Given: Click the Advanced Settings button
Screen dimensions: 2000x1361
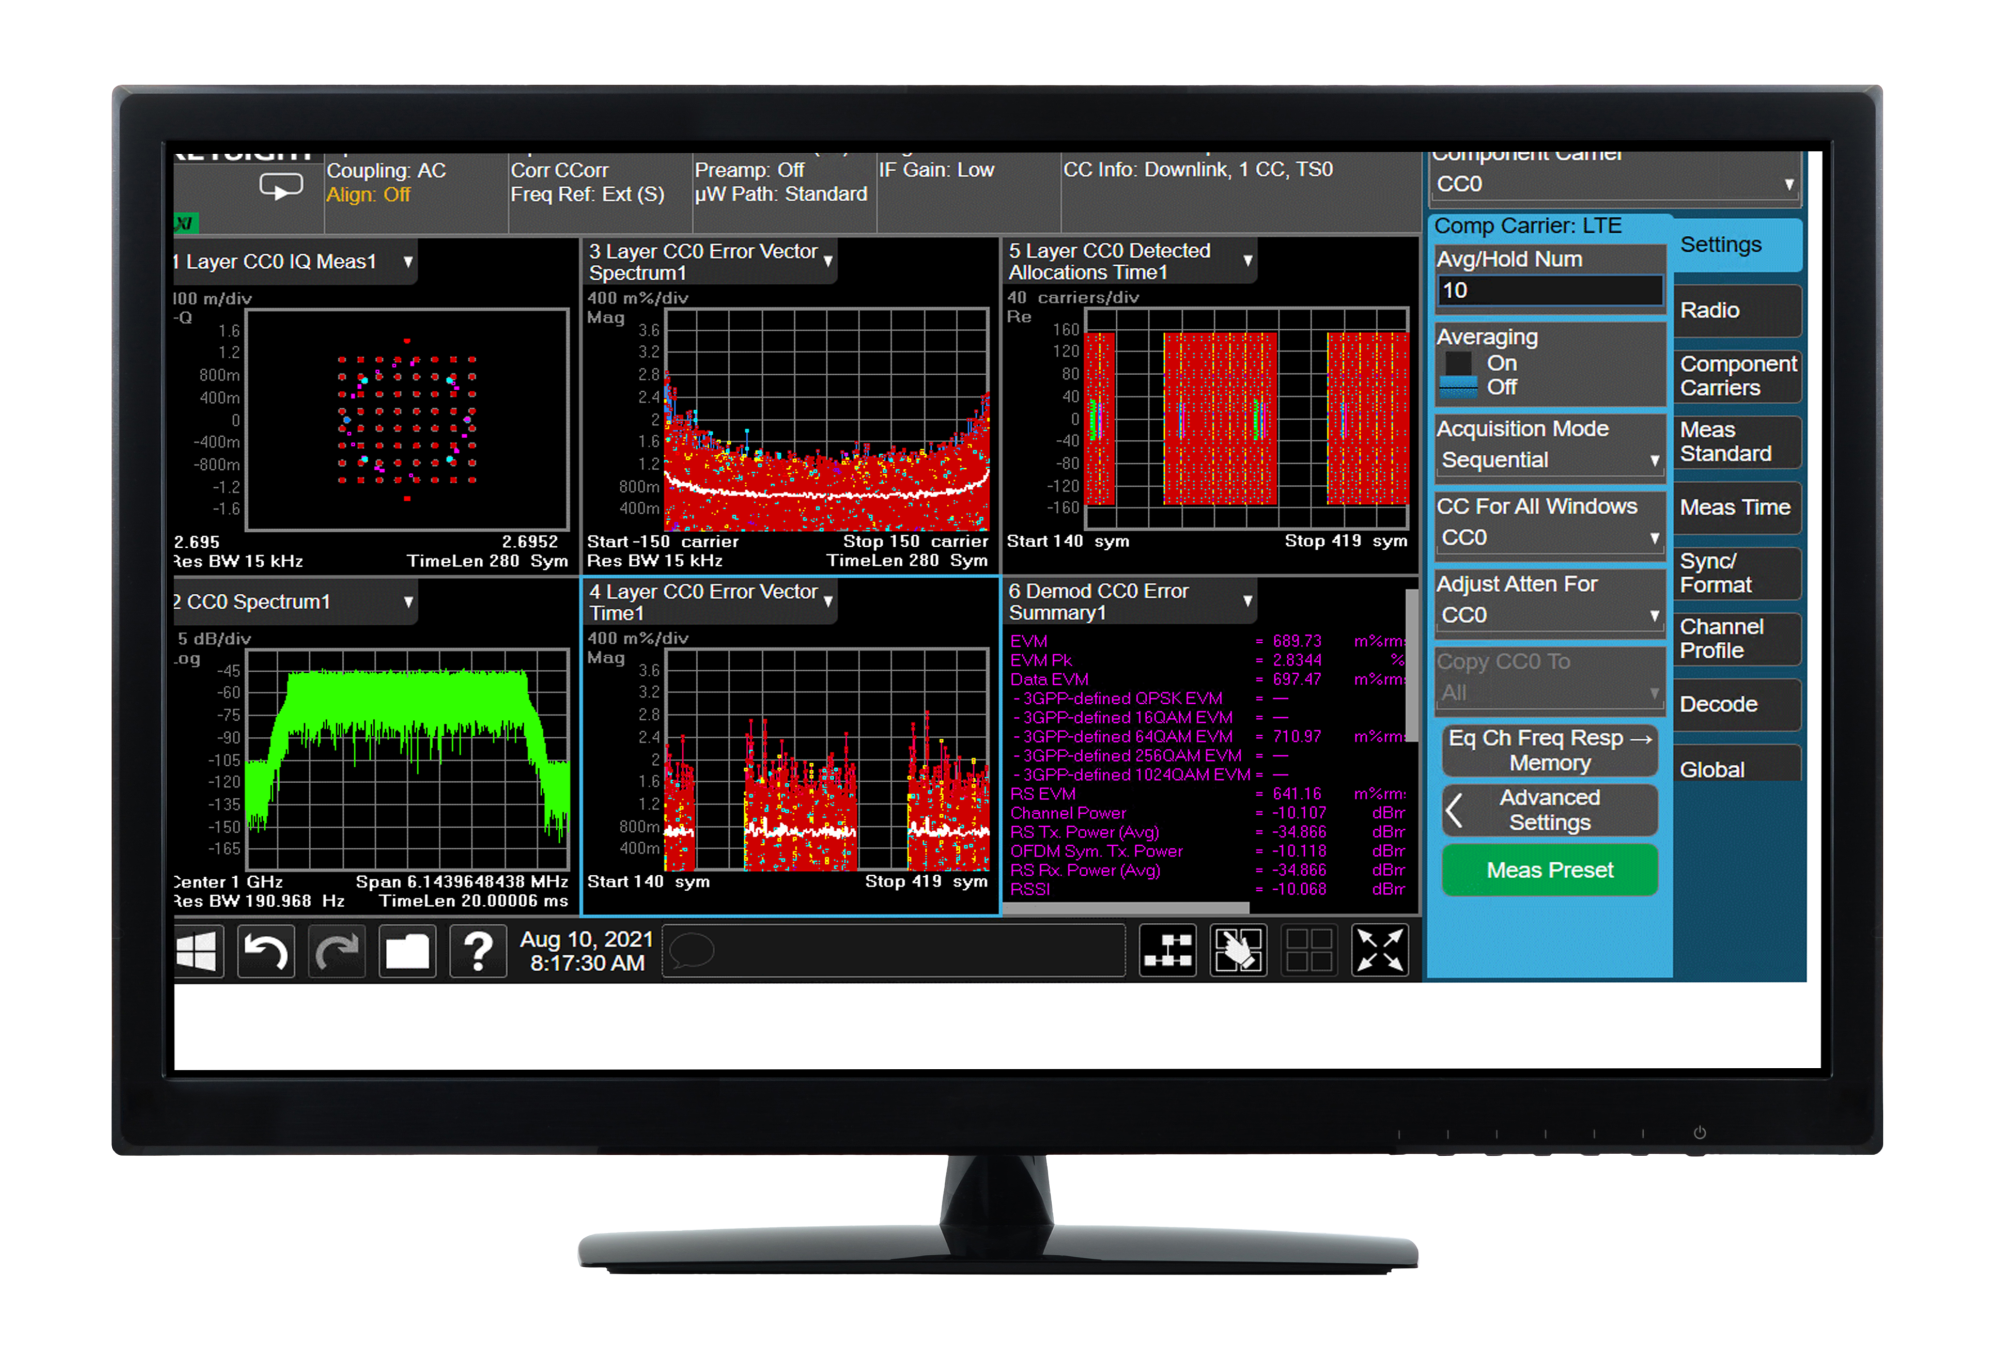Looking at the screenshot, I should pyautogui.click(x=1549, y=810).
